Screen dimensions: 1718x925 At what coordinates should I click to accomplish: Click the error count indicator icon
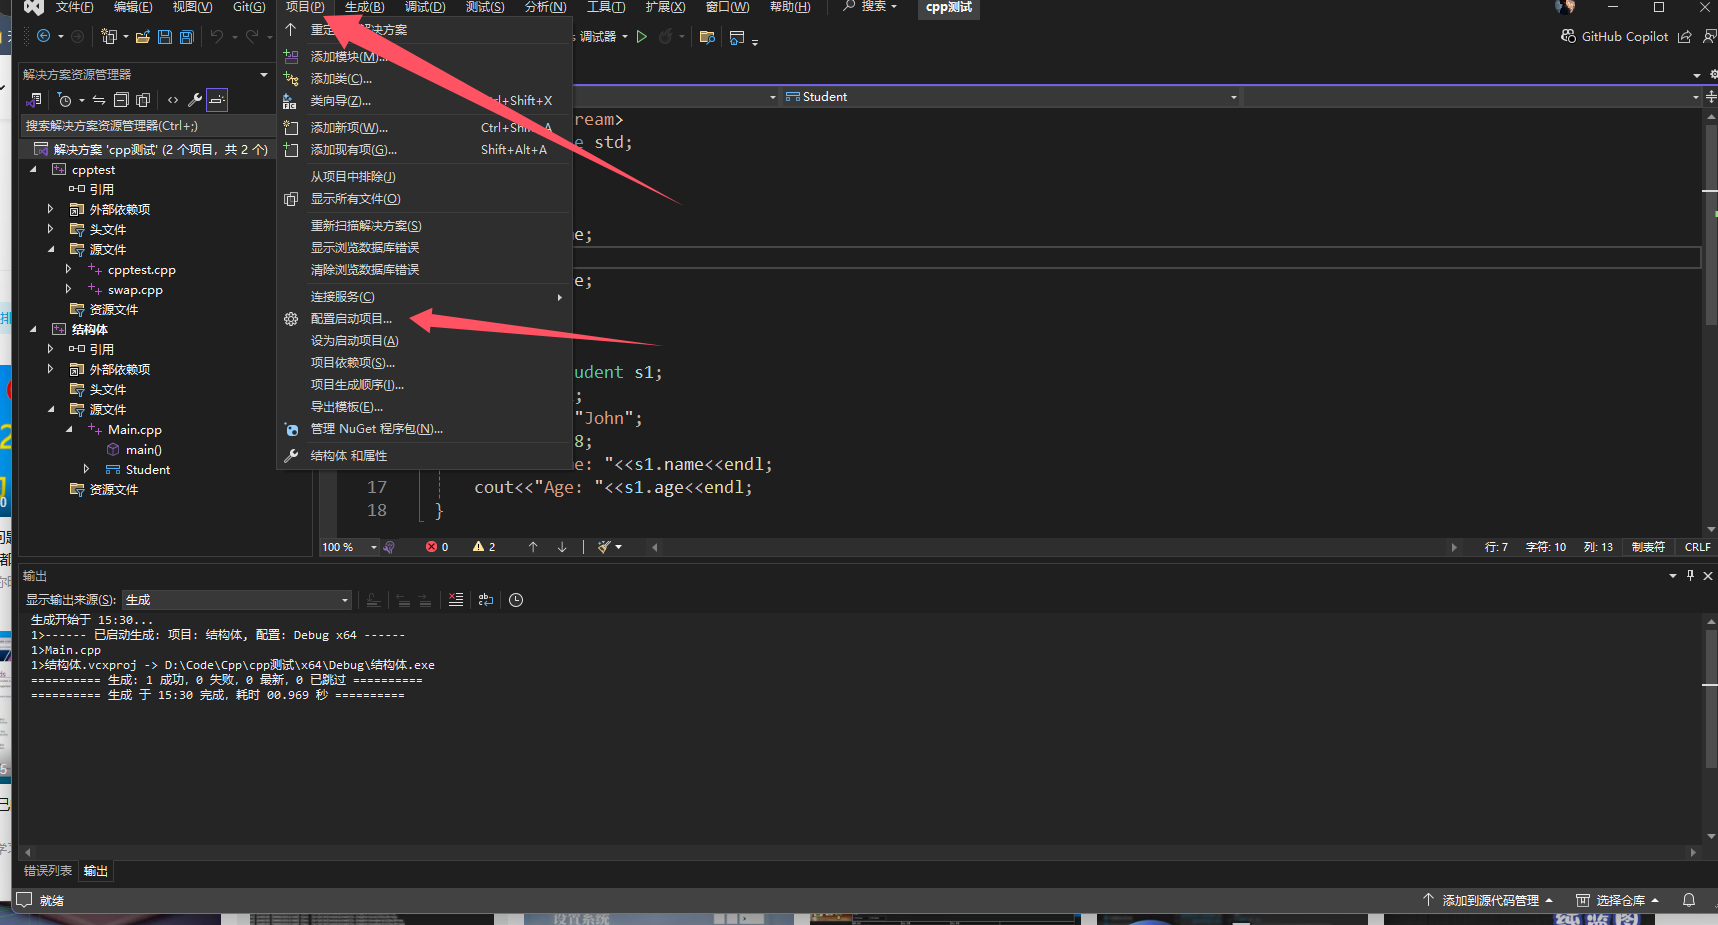pyautogui.click(x=432, y=547)
